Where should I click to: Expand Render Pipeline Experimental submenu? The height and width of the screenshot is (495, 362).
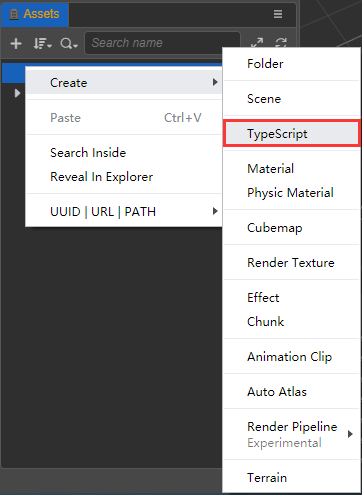tap(292, 434)
